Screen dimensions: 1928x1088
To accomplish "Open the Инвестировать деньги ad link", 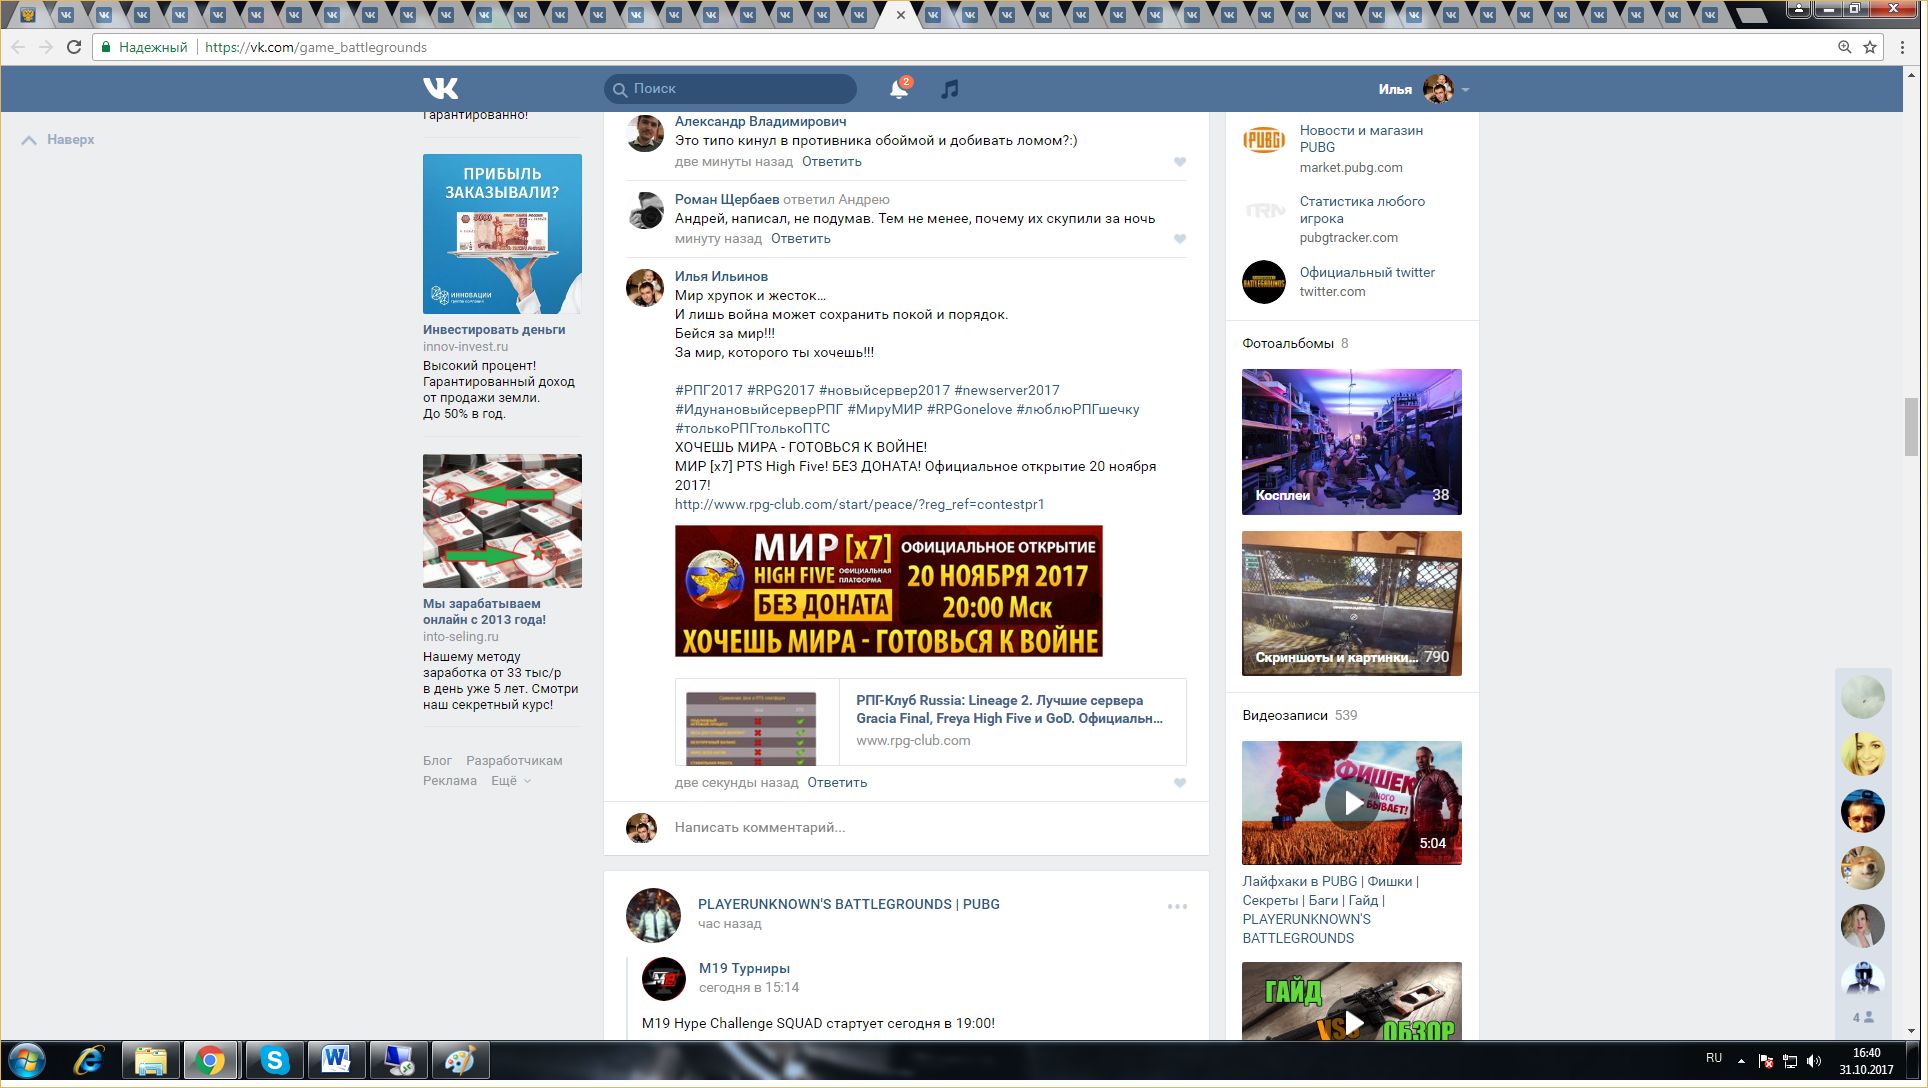I will click(x=494, y=329).
